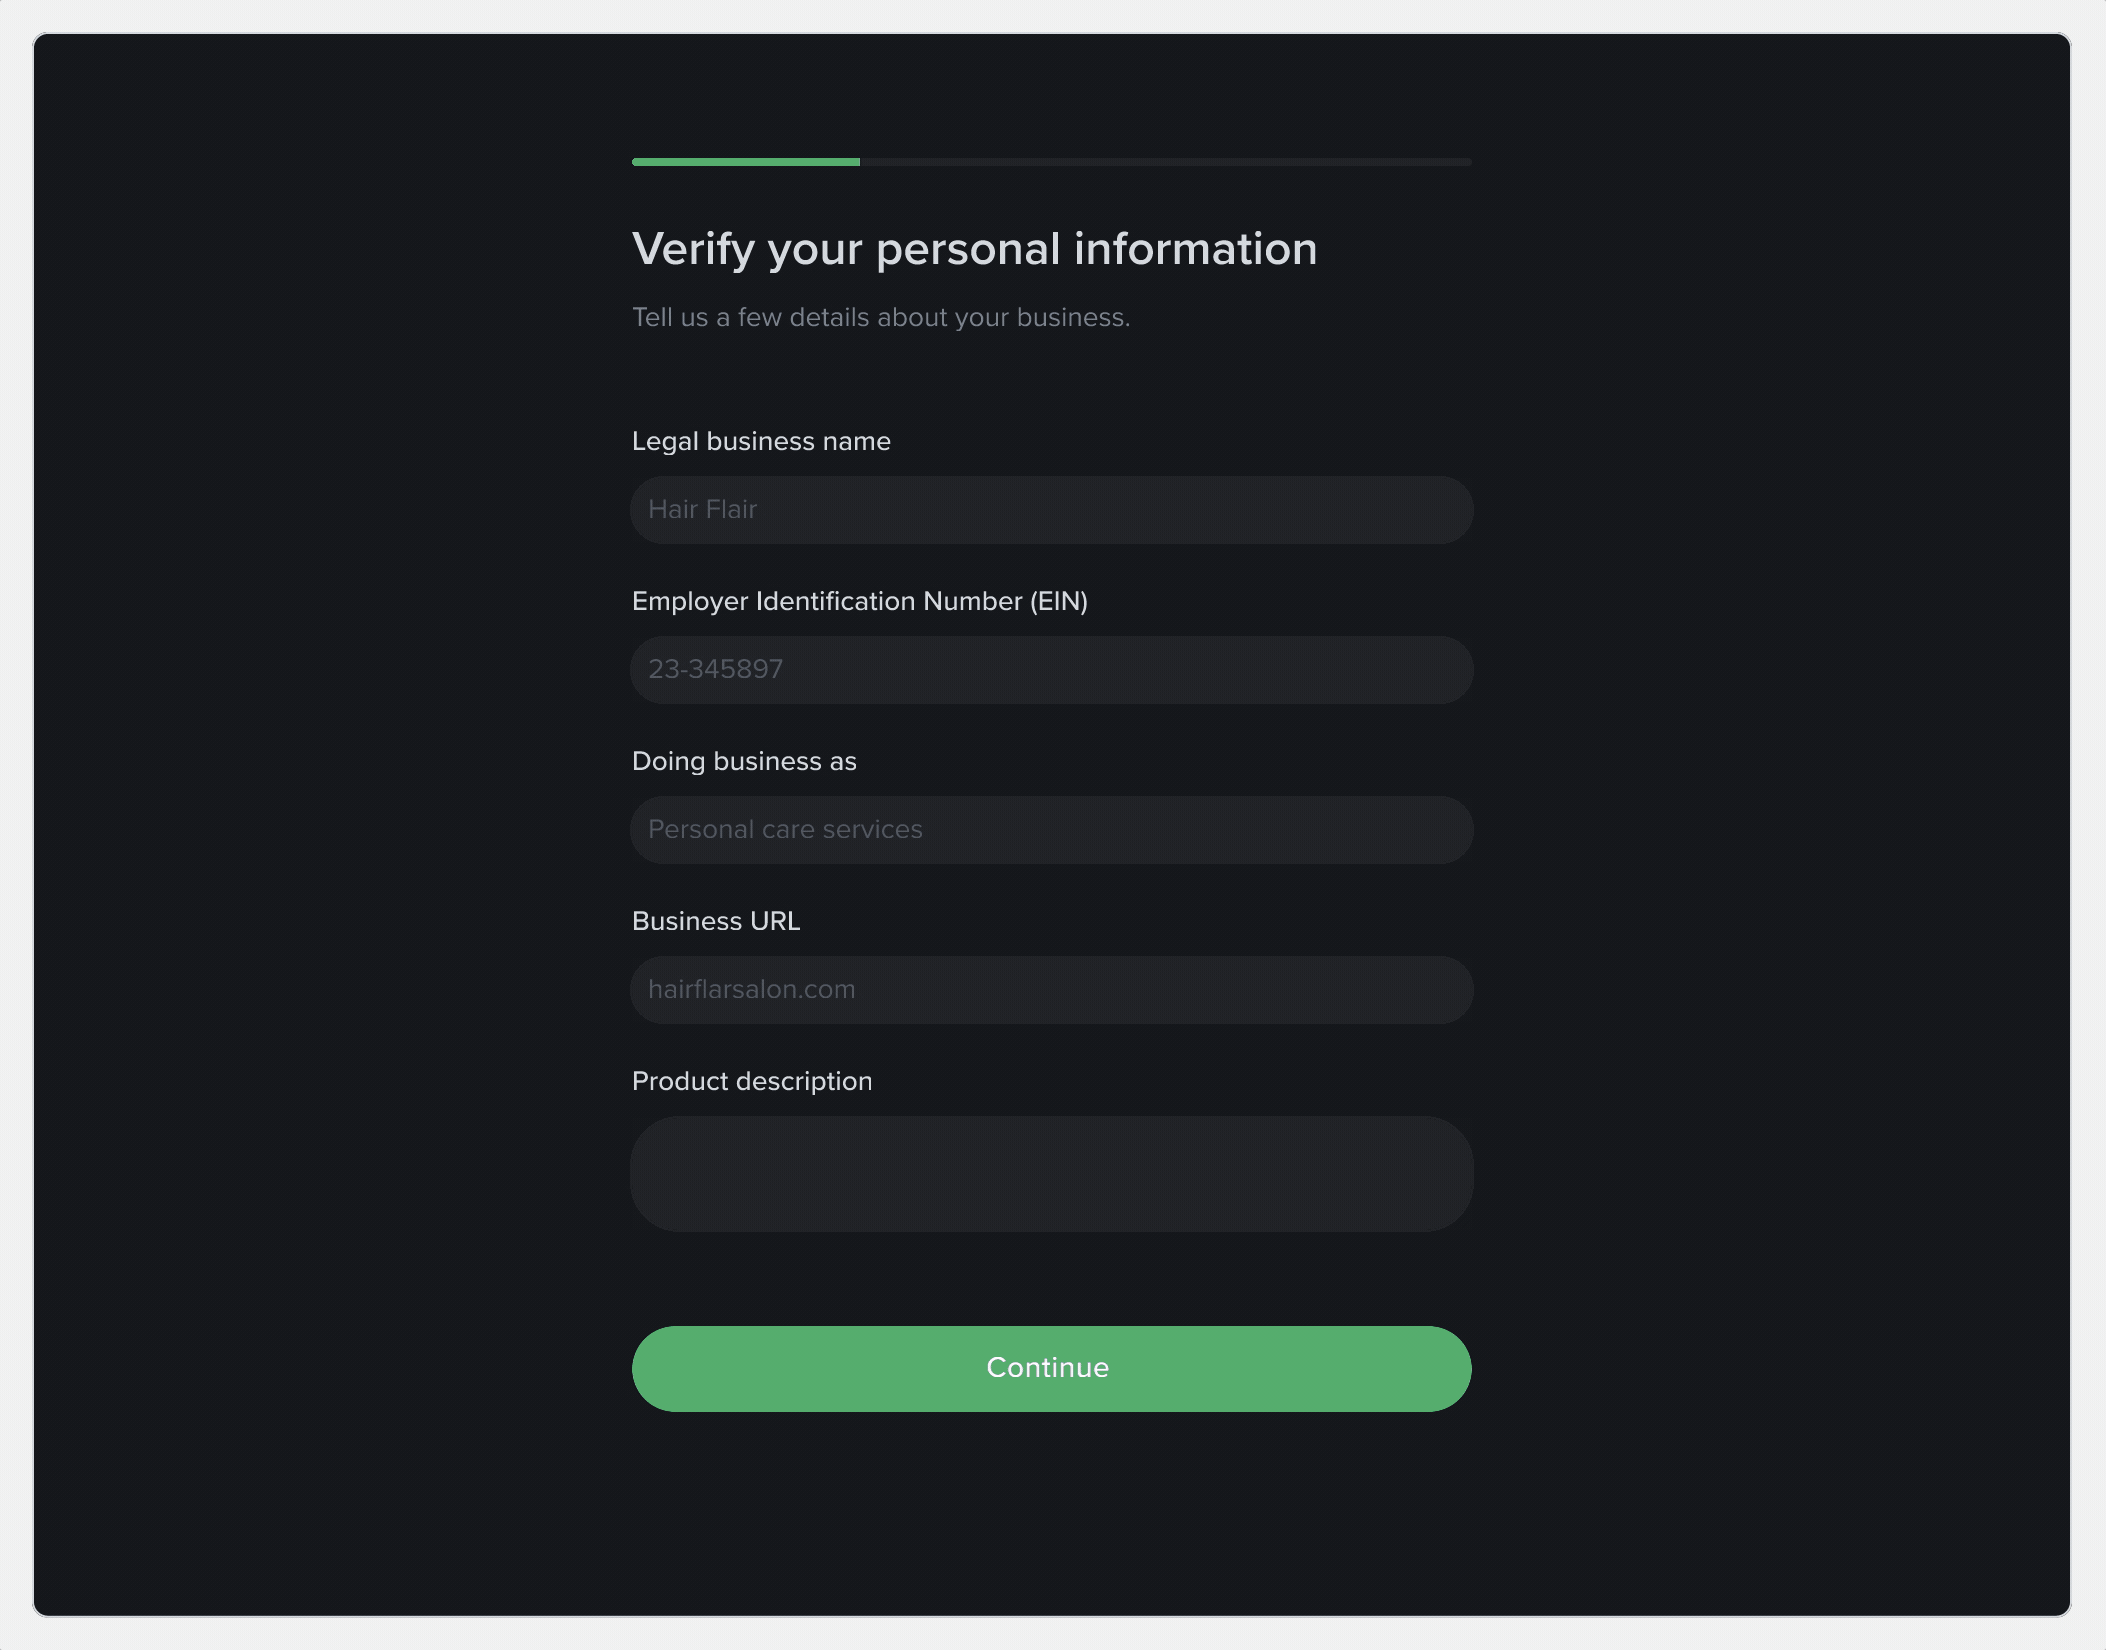Click the Product description text area
This screenshot has height=1650, width=2106.
point(1051,1174)
